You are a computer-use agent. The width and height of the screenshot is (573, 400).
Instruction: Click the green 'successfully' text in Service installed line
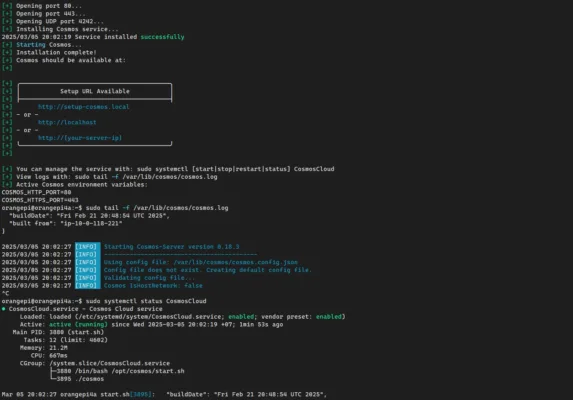[x=162, y=37]
